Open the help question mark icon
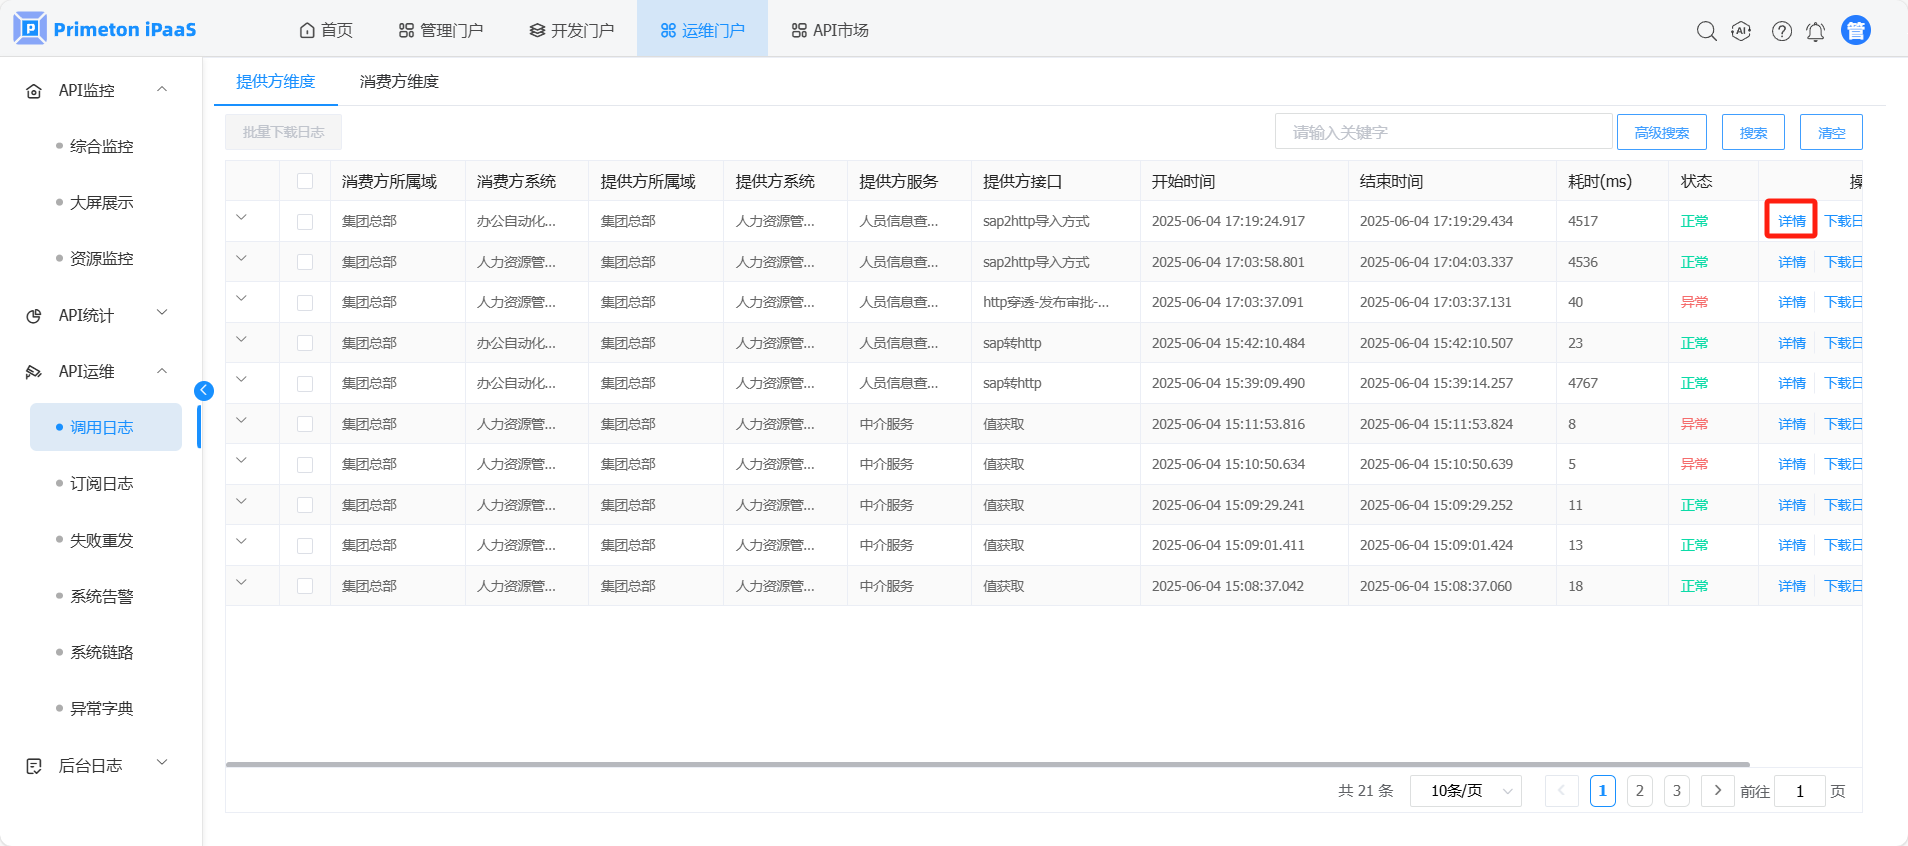Image resolution: width=1908 pixels, height=846 pixels. [x=1781, y=31]
